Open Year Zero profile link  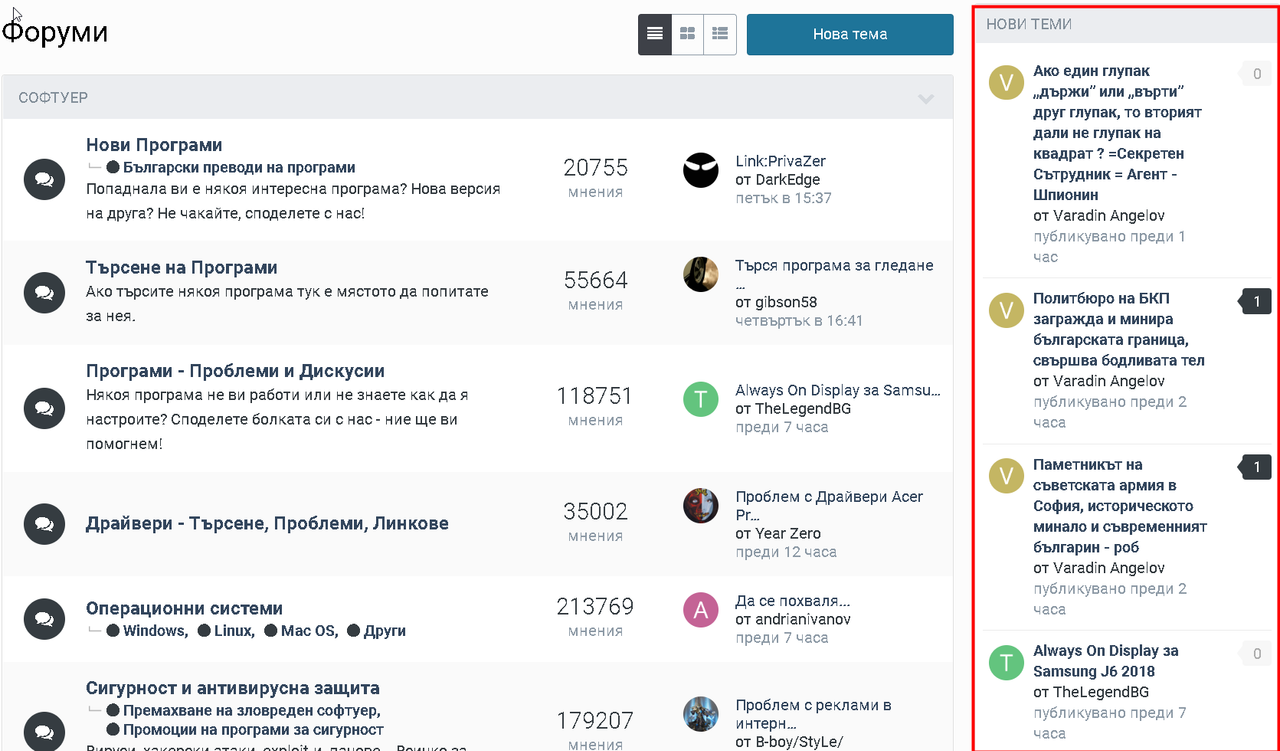787,534
